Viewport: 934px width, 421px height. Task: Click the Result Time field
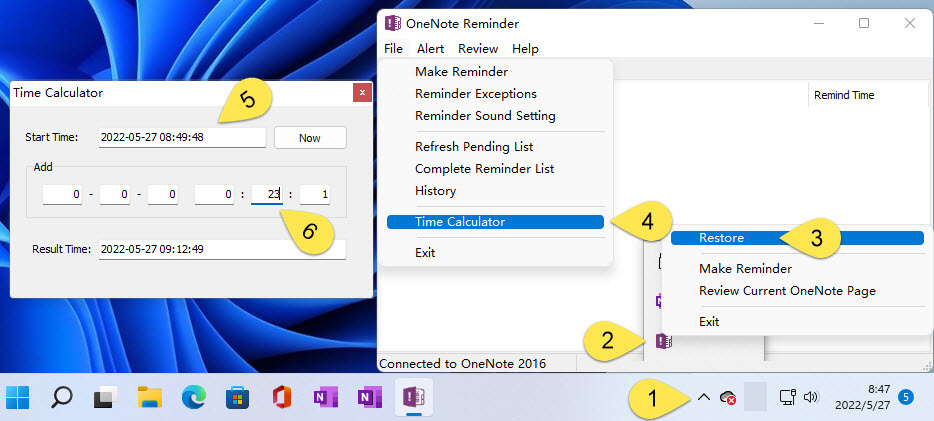point(222,250)
